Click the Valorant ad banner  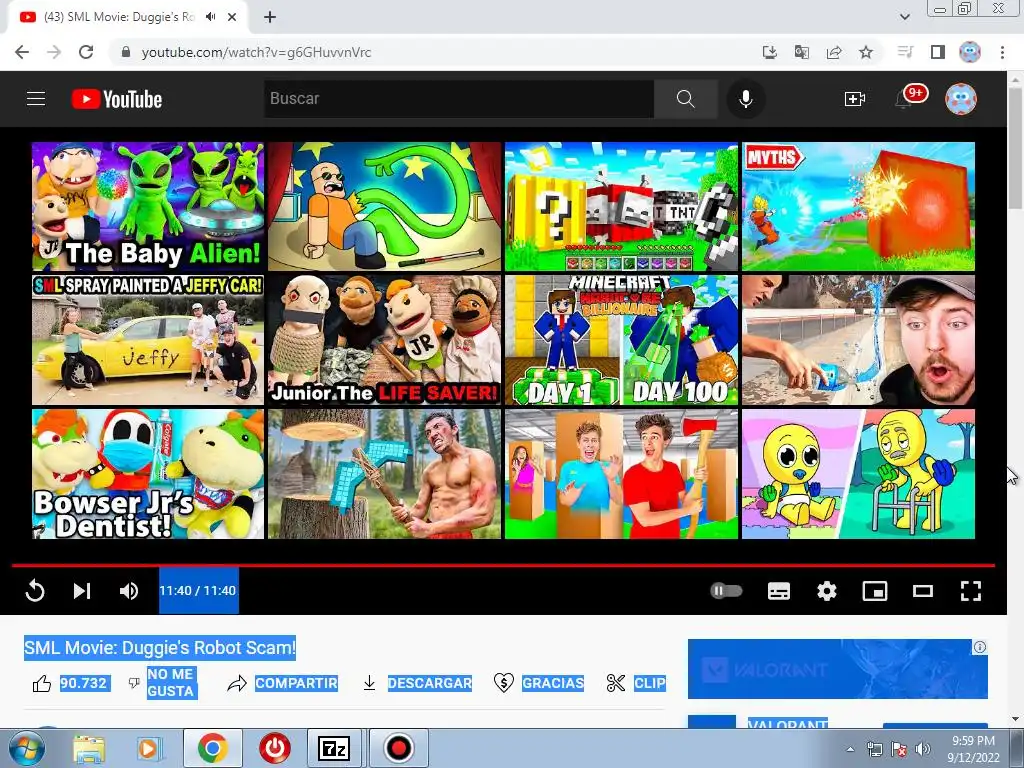(838, 669)
